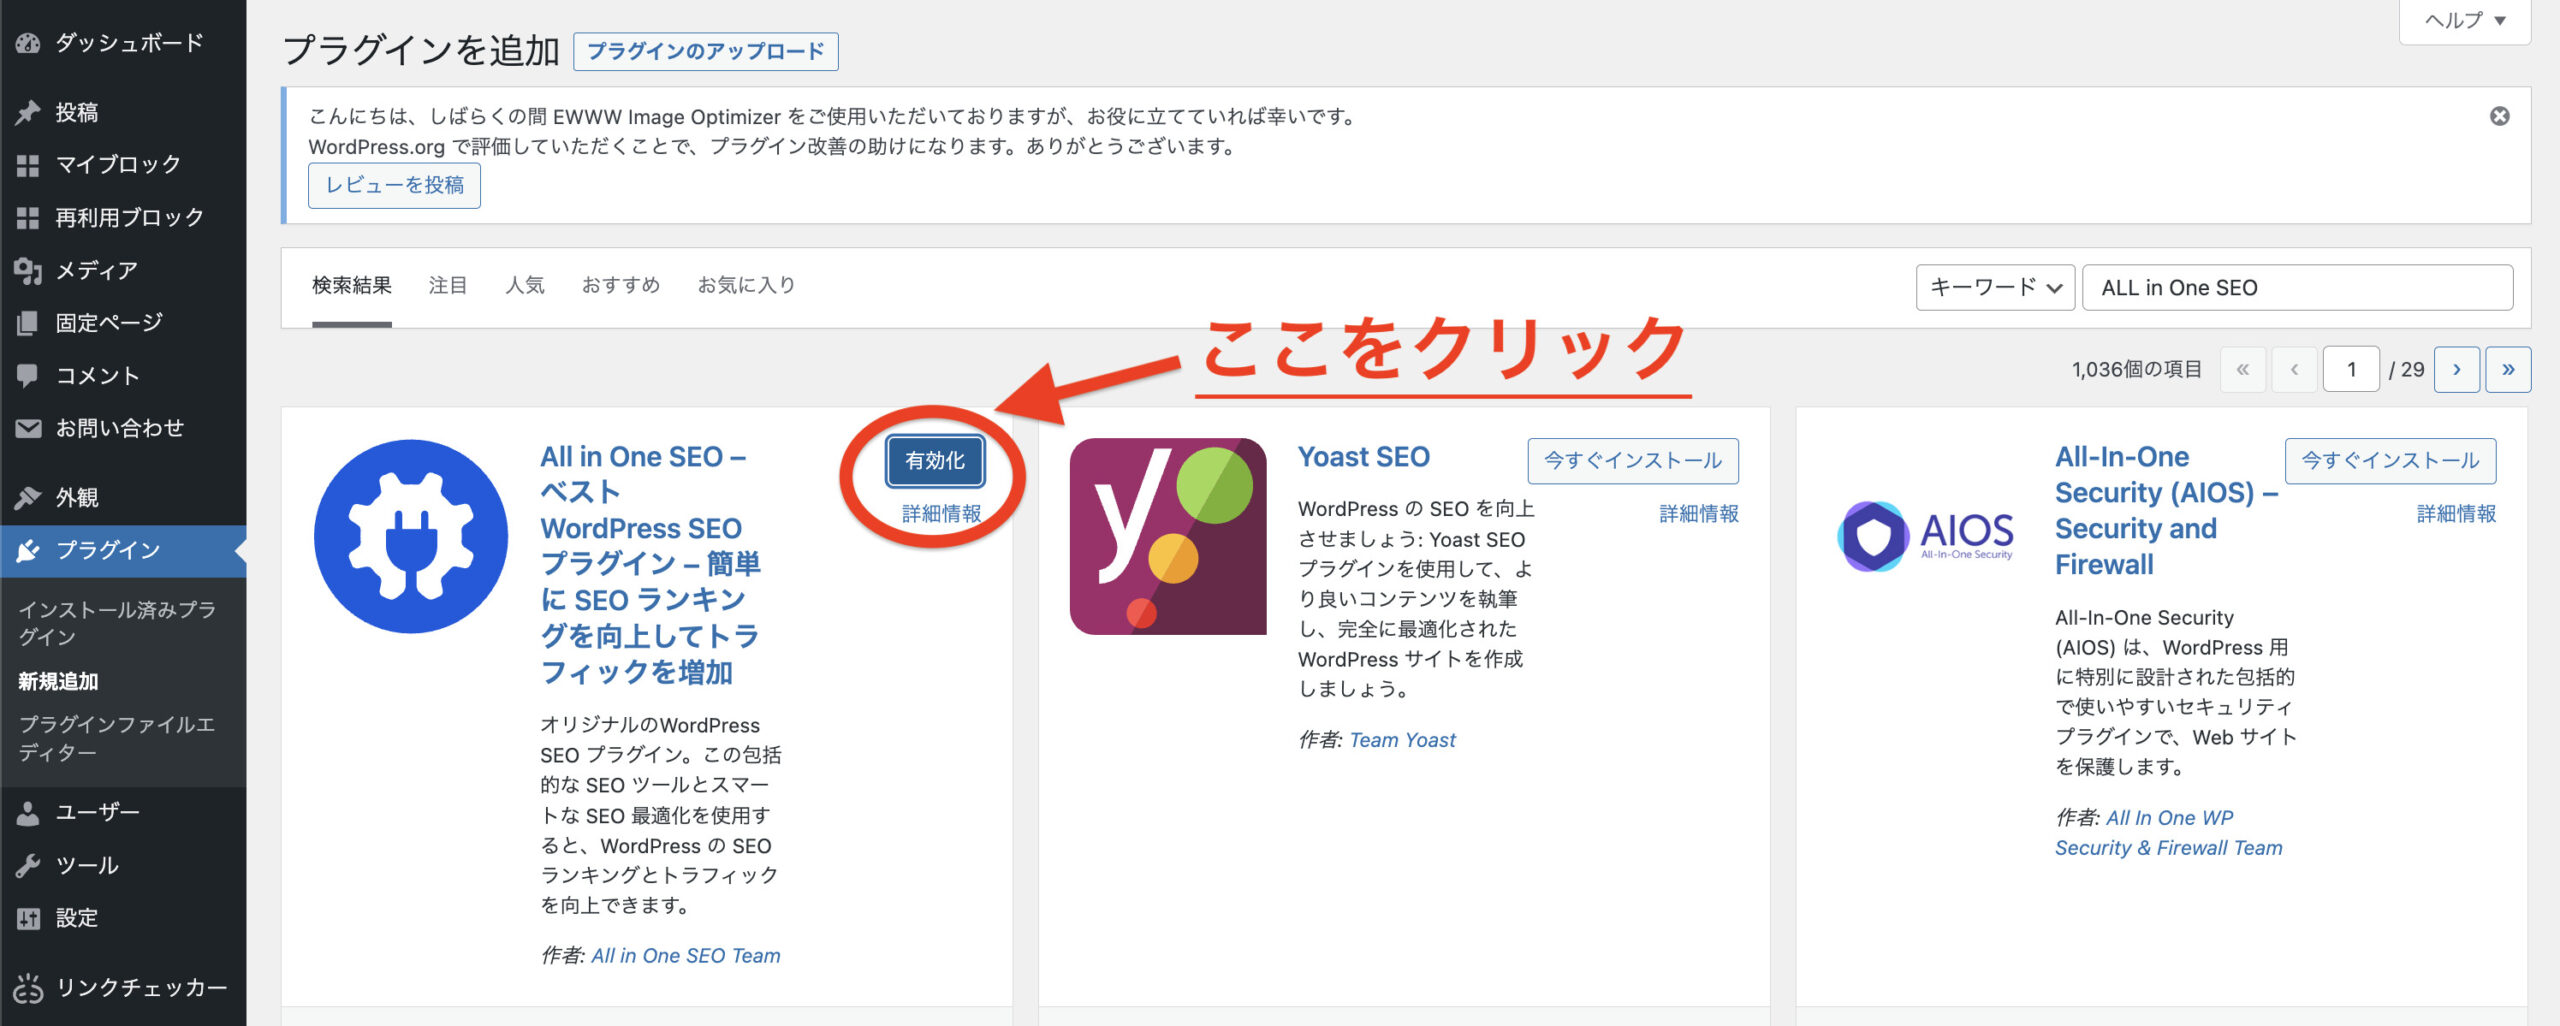
Task: Activate All in One SEO with 有効化
Action: (x=935, y=461)
